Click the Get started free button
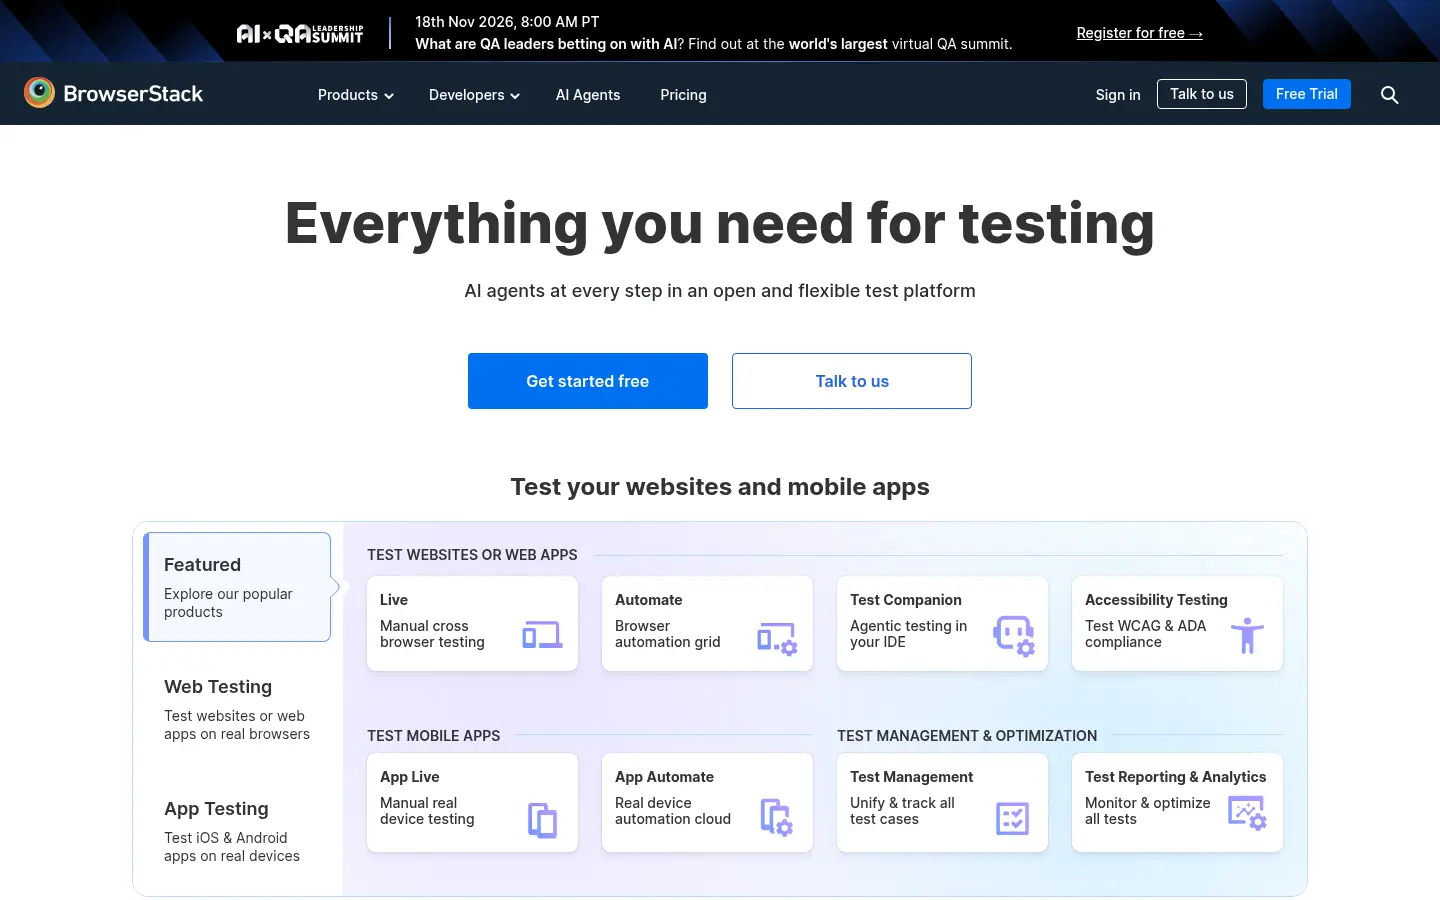This screenshot has height=900, width=1440. tap(588, 381)
